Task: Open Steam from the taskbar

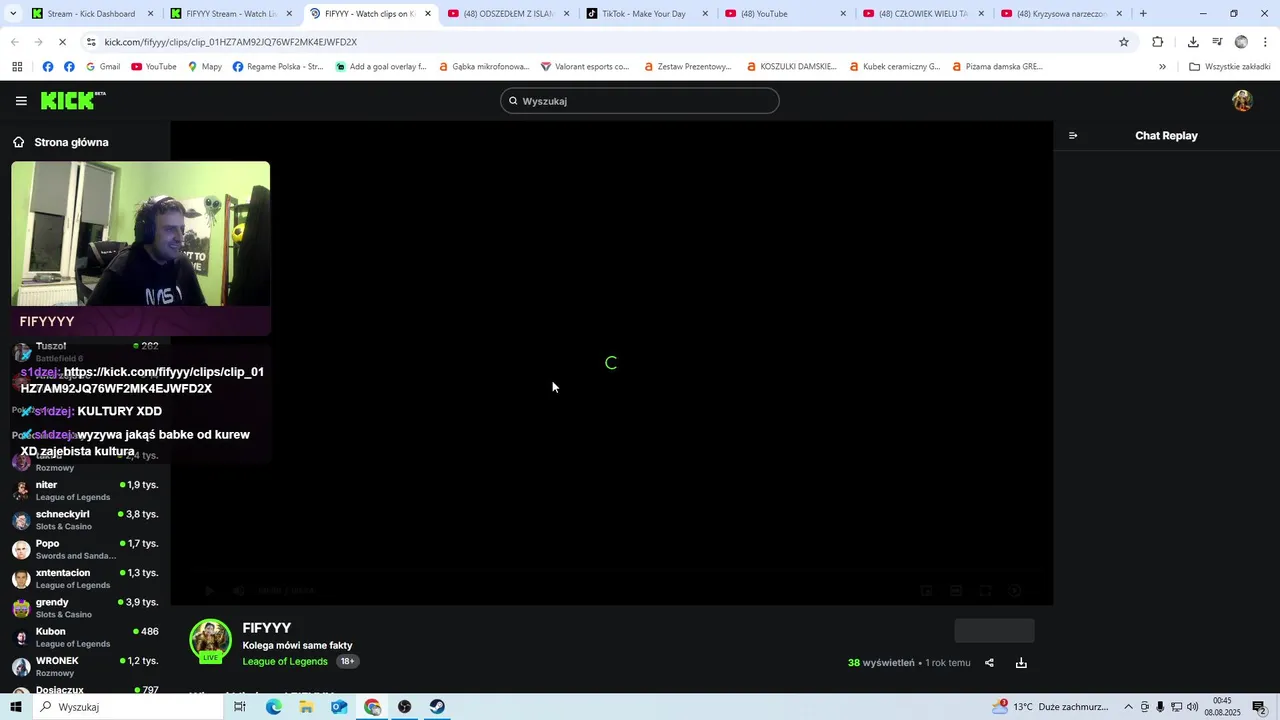Action: (x=437, y=707)
